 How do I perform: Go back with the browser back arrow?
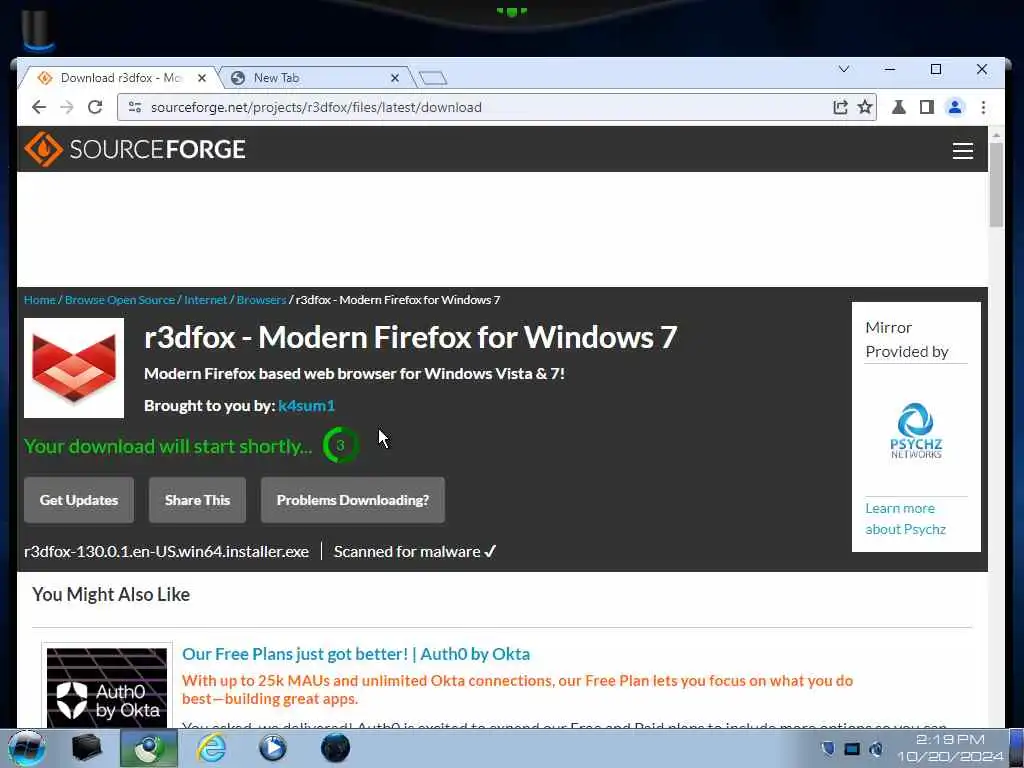39,107
